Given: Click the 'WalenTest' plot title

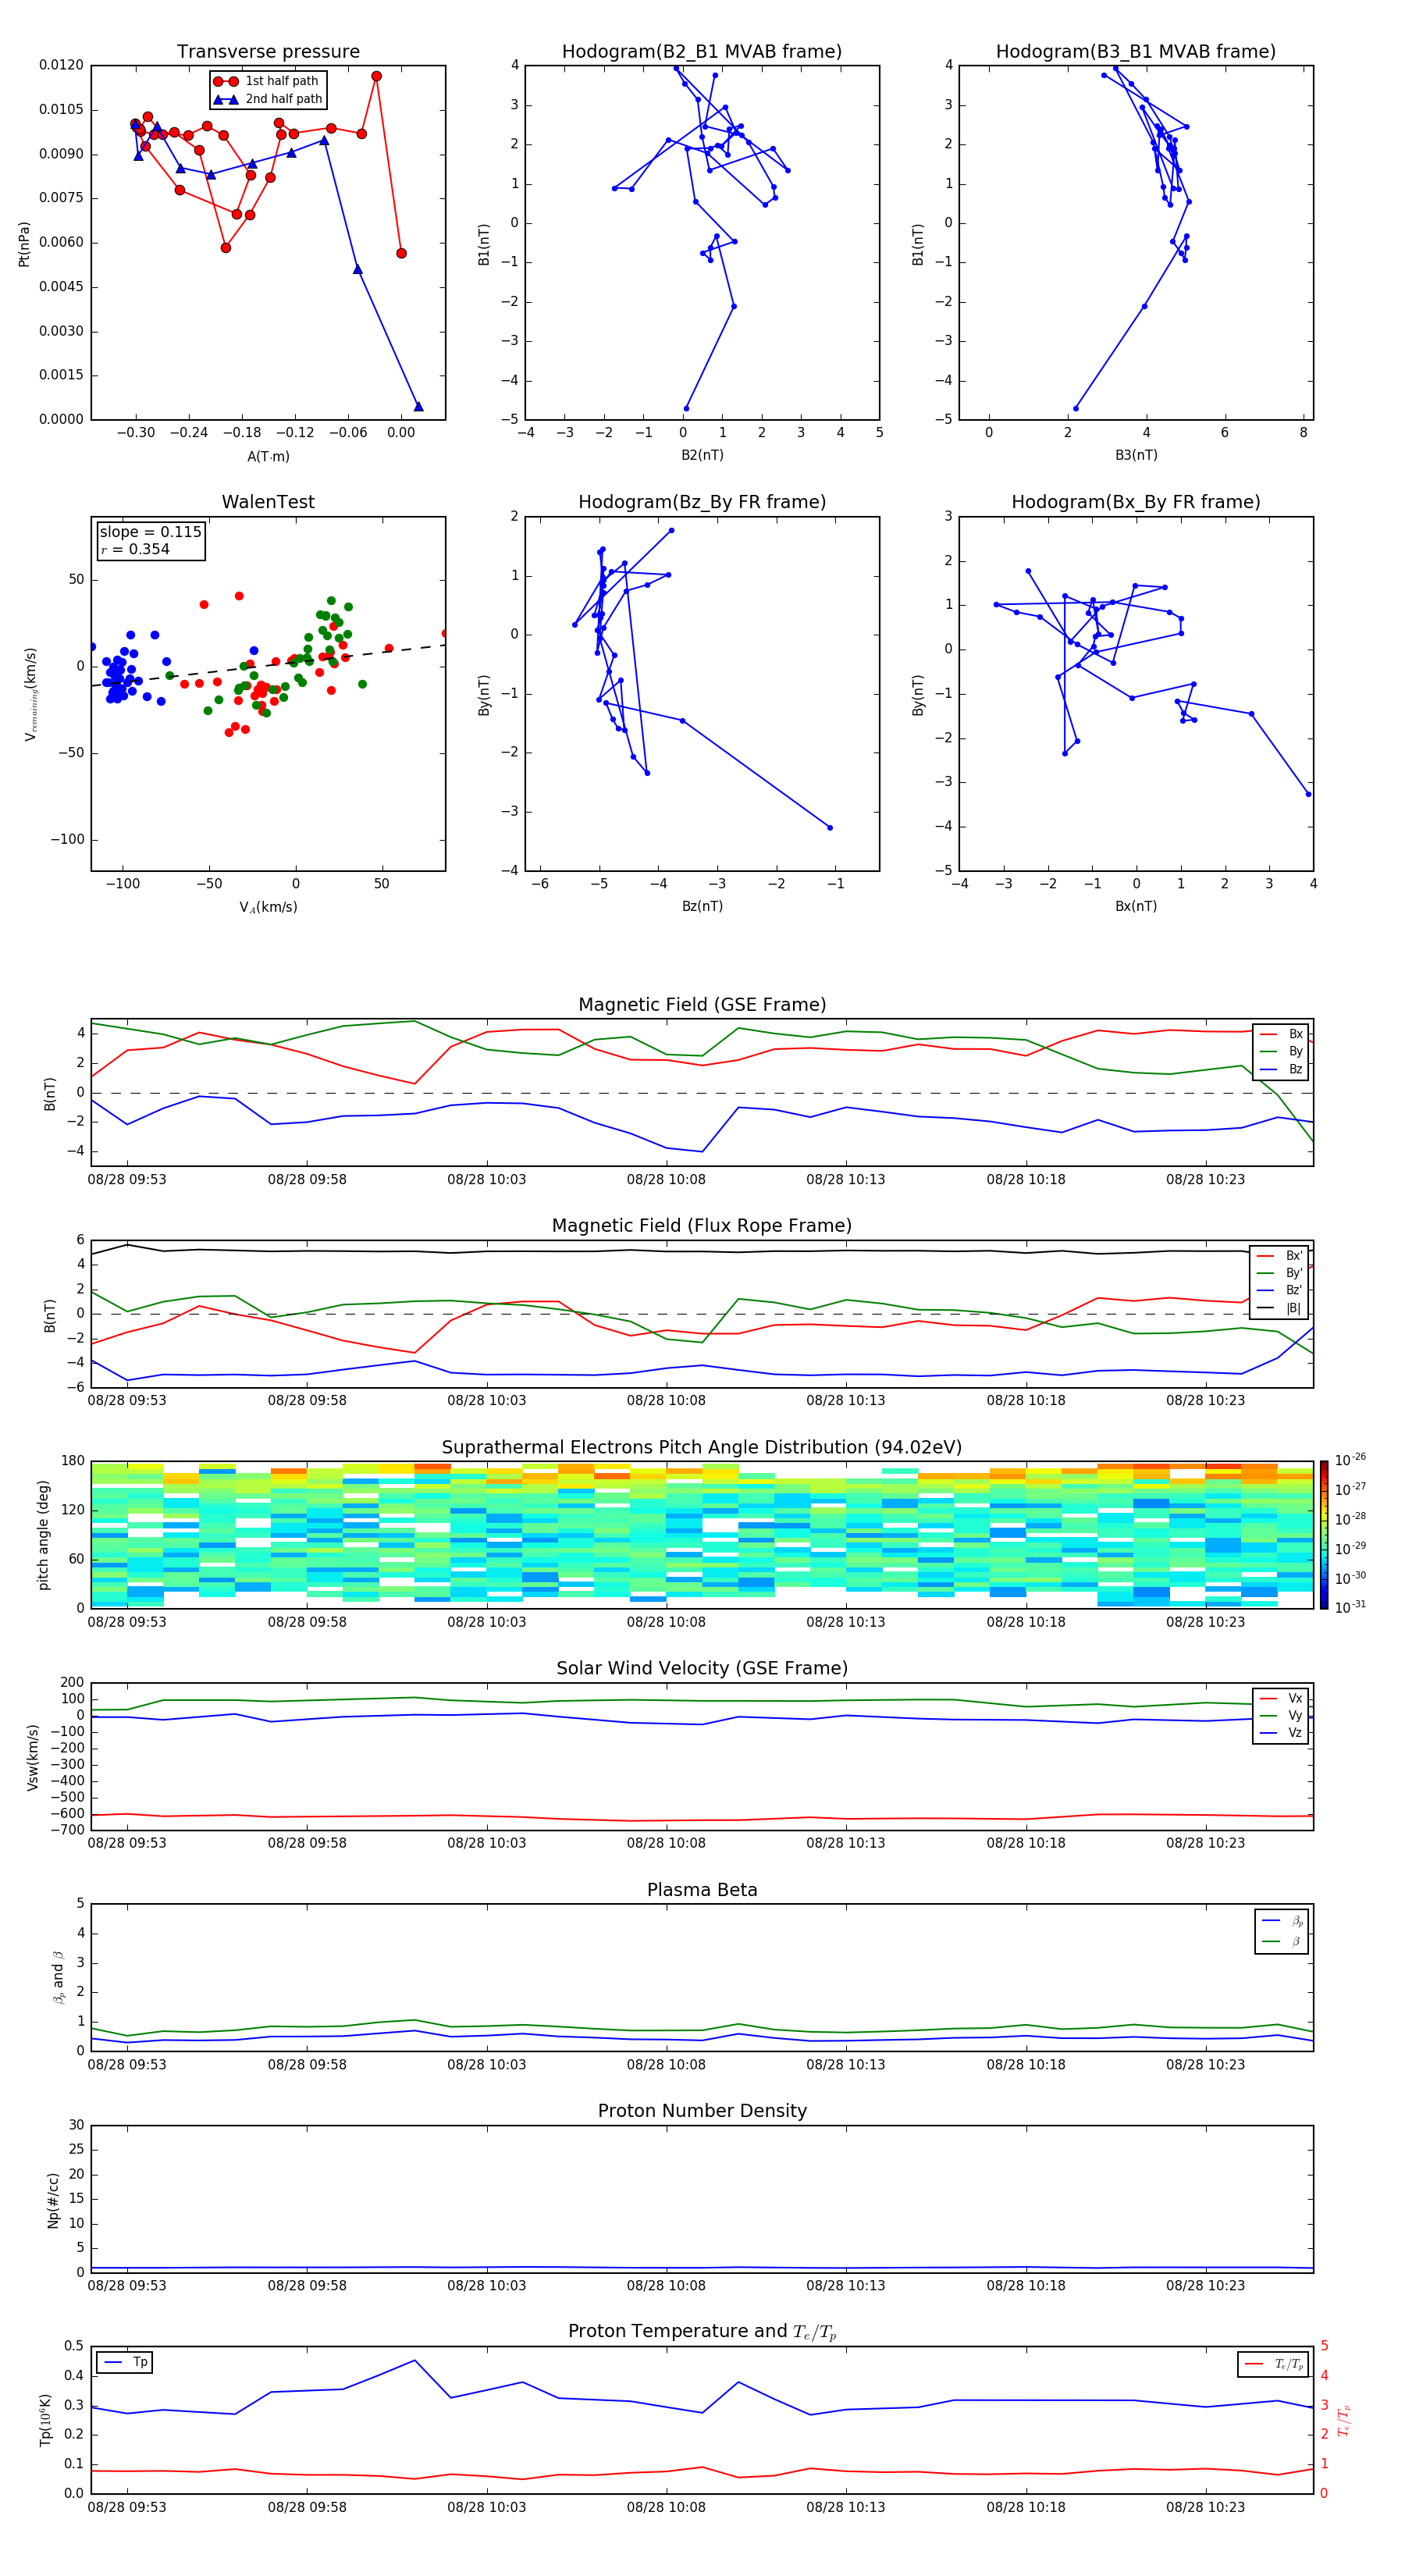Looking at the screenshot, I should [268, 502].
